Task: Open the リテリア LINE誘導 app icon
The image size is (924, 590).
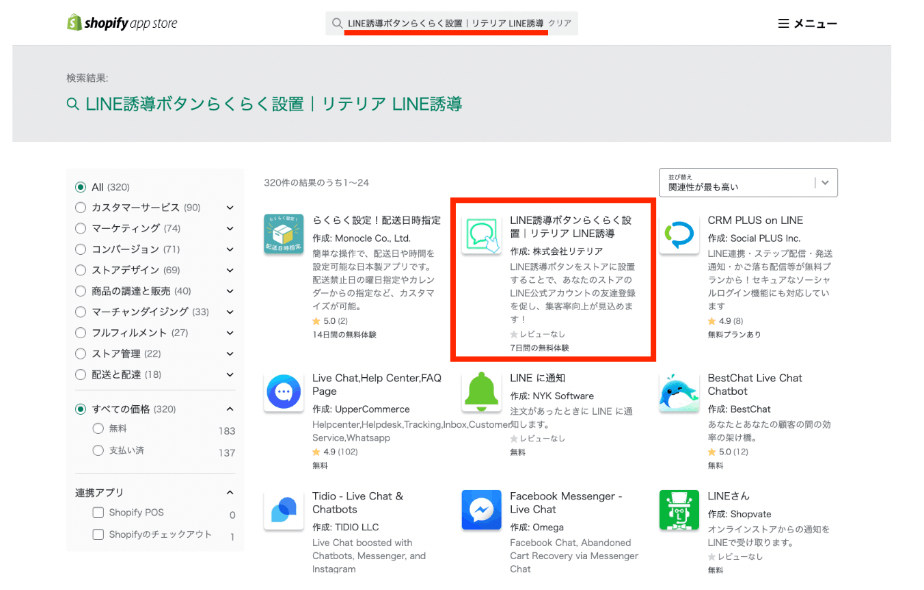Action: [481, 234]
